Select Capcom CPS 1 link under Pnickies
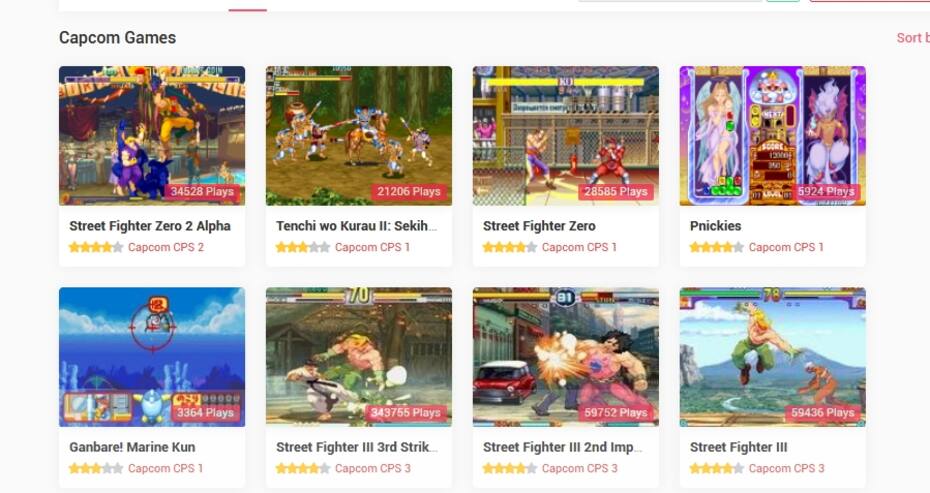Image resolution: width=930 pixels, height=493 pixels. click(786, 247)
